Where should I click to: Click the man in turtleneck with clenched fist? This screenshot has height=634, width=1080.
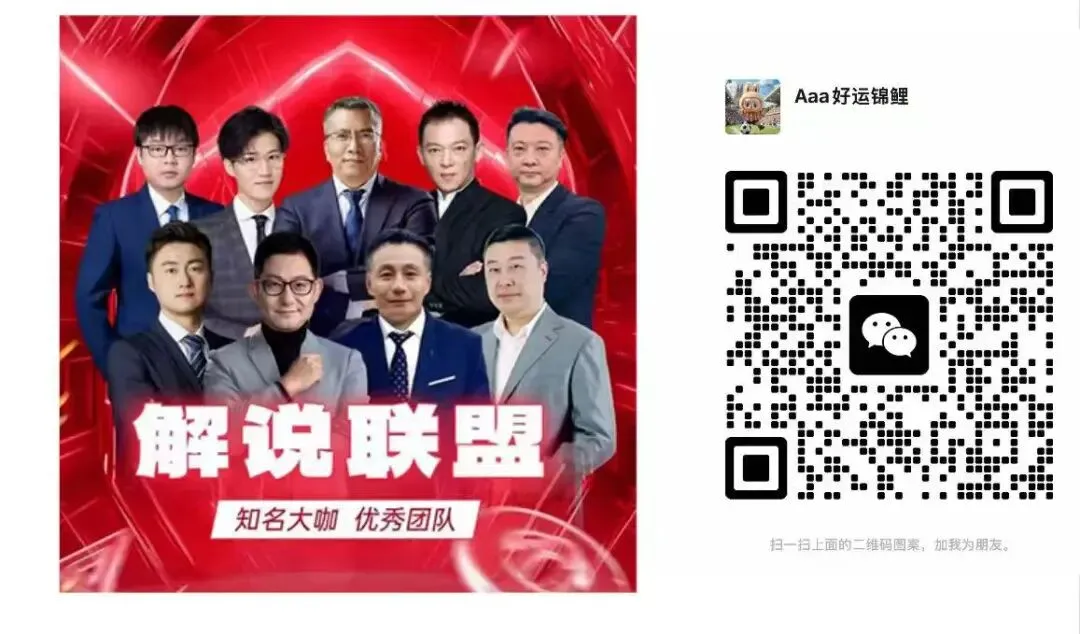tap(286, 324)
